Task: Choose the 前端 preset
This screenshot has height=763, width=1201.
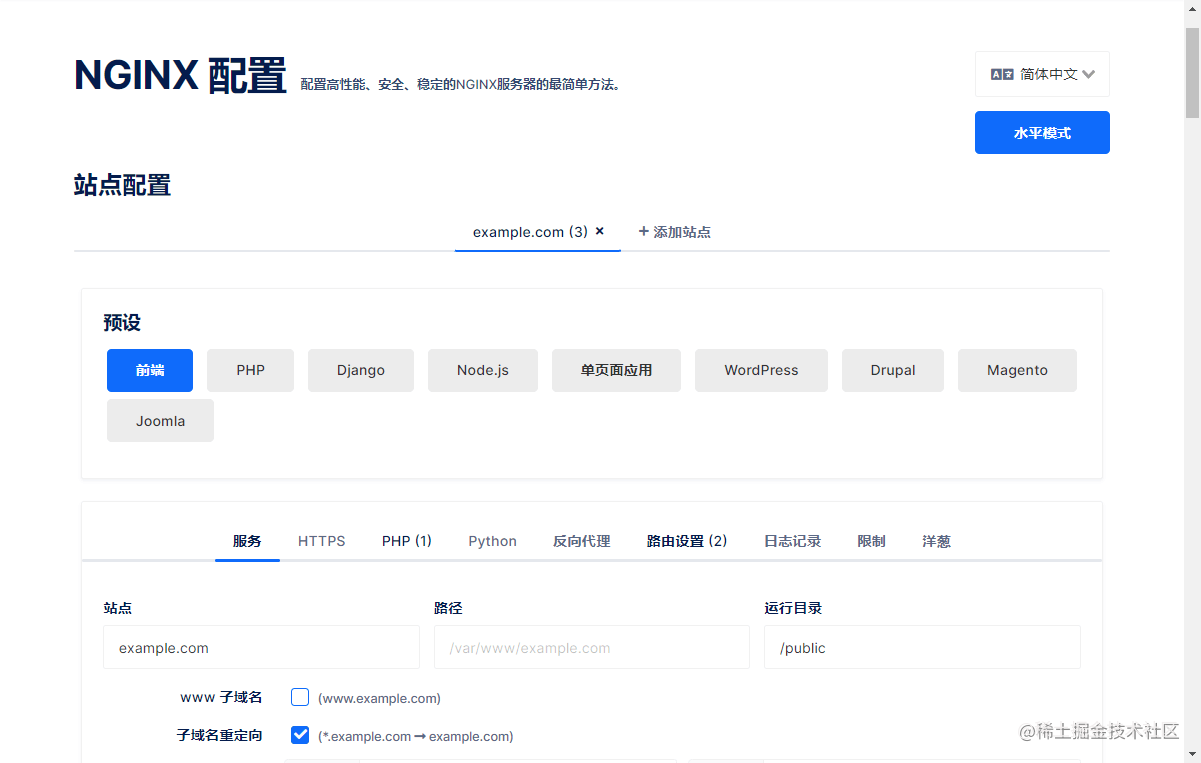Action: pos(150,370)
